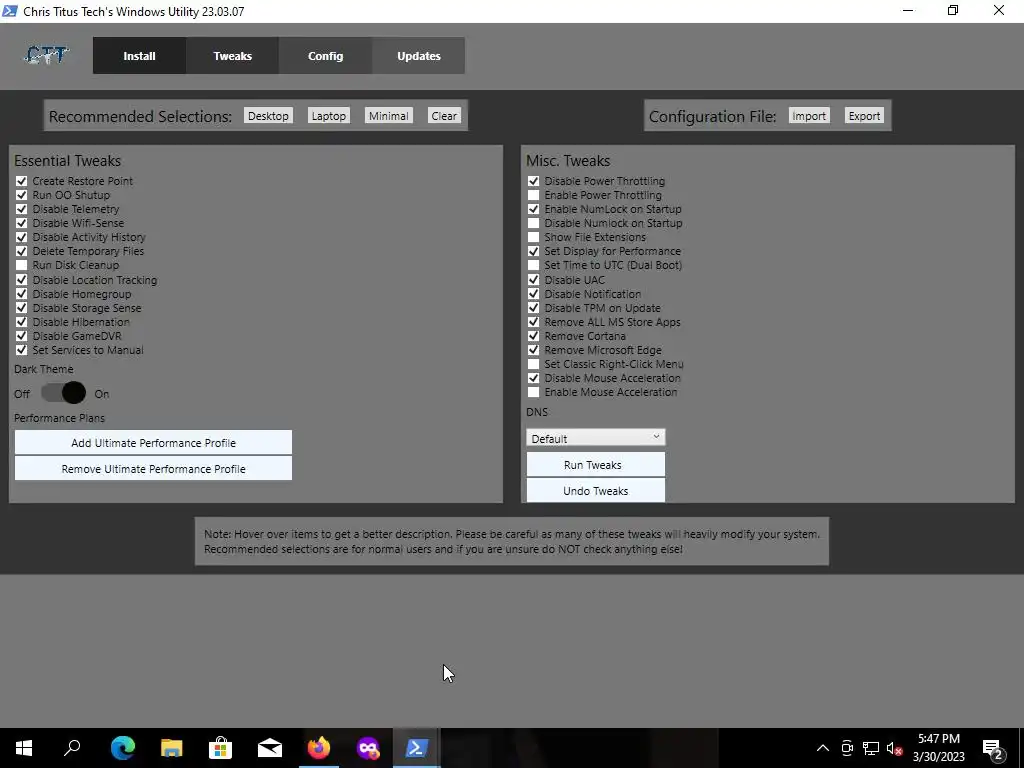Check Enable Mouse Acceleration
1024x768 pixels.
click(x=534, y=392)
